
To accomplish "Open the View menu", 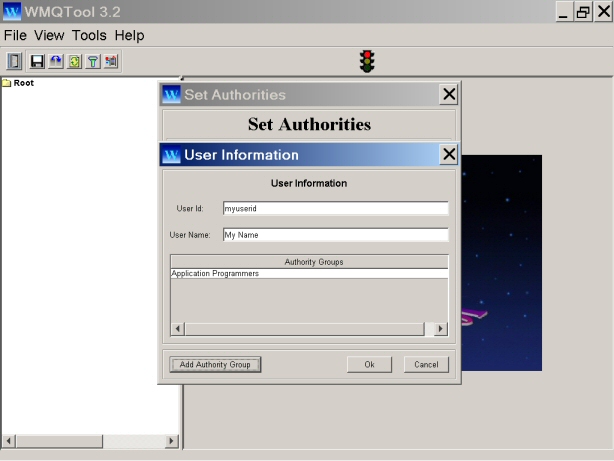I will [x=49, y=35].
